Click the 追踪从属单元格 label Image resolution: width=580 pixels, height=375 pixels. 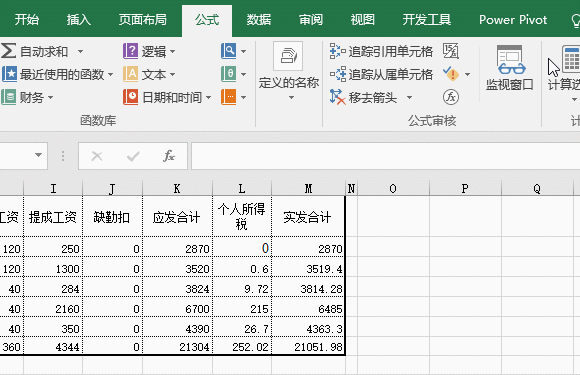pos(391,75)
